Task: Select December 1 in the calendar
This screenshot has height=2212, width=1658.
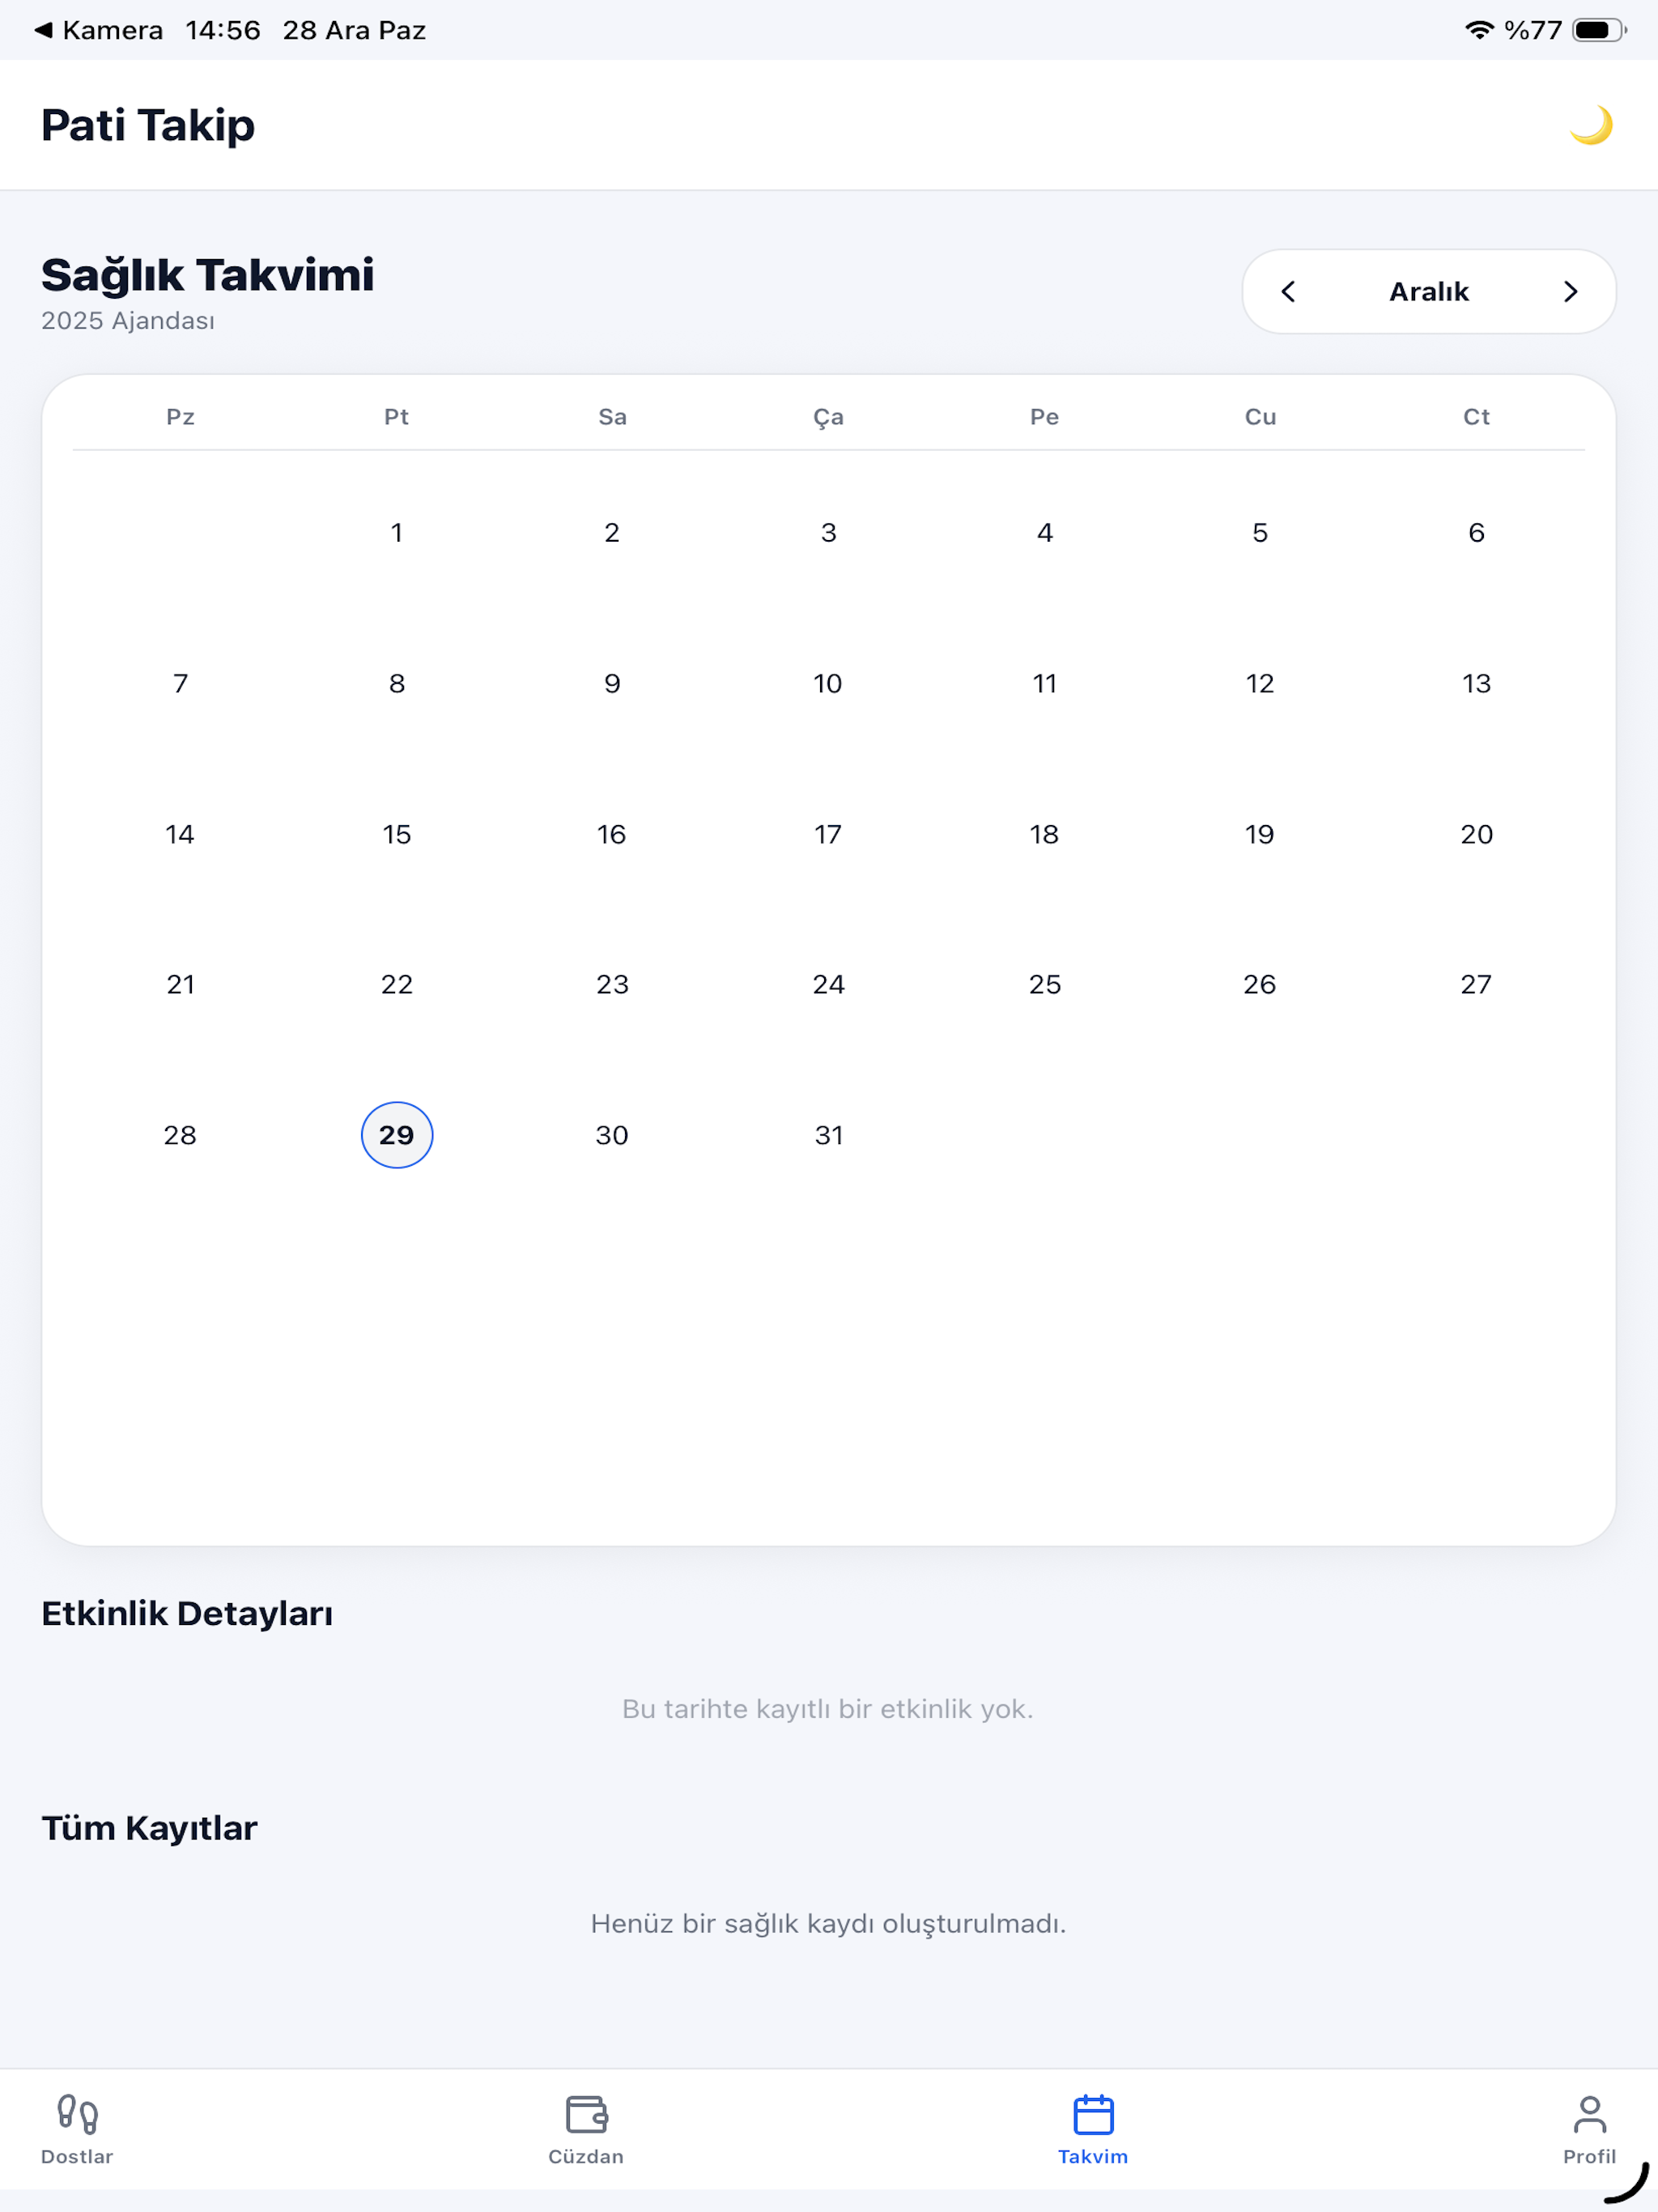Action: (397, 533)
